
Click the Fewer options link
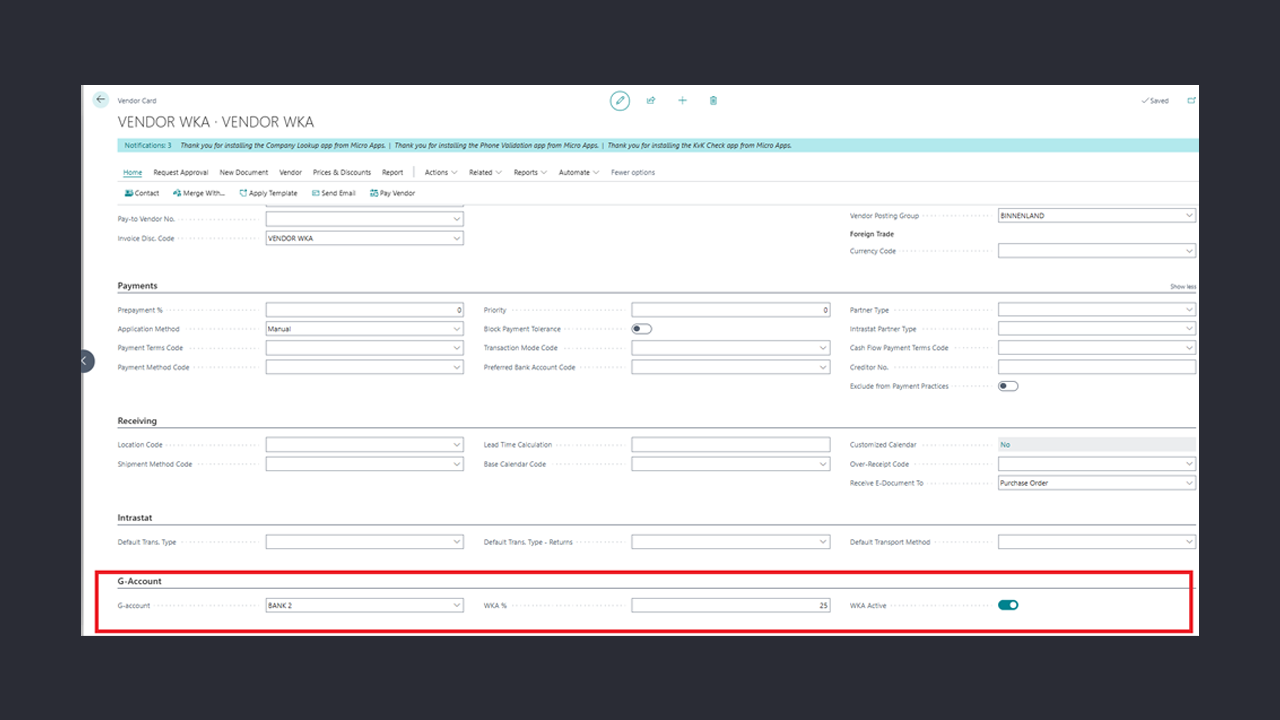pyautogui.click(x=633, y=172)
